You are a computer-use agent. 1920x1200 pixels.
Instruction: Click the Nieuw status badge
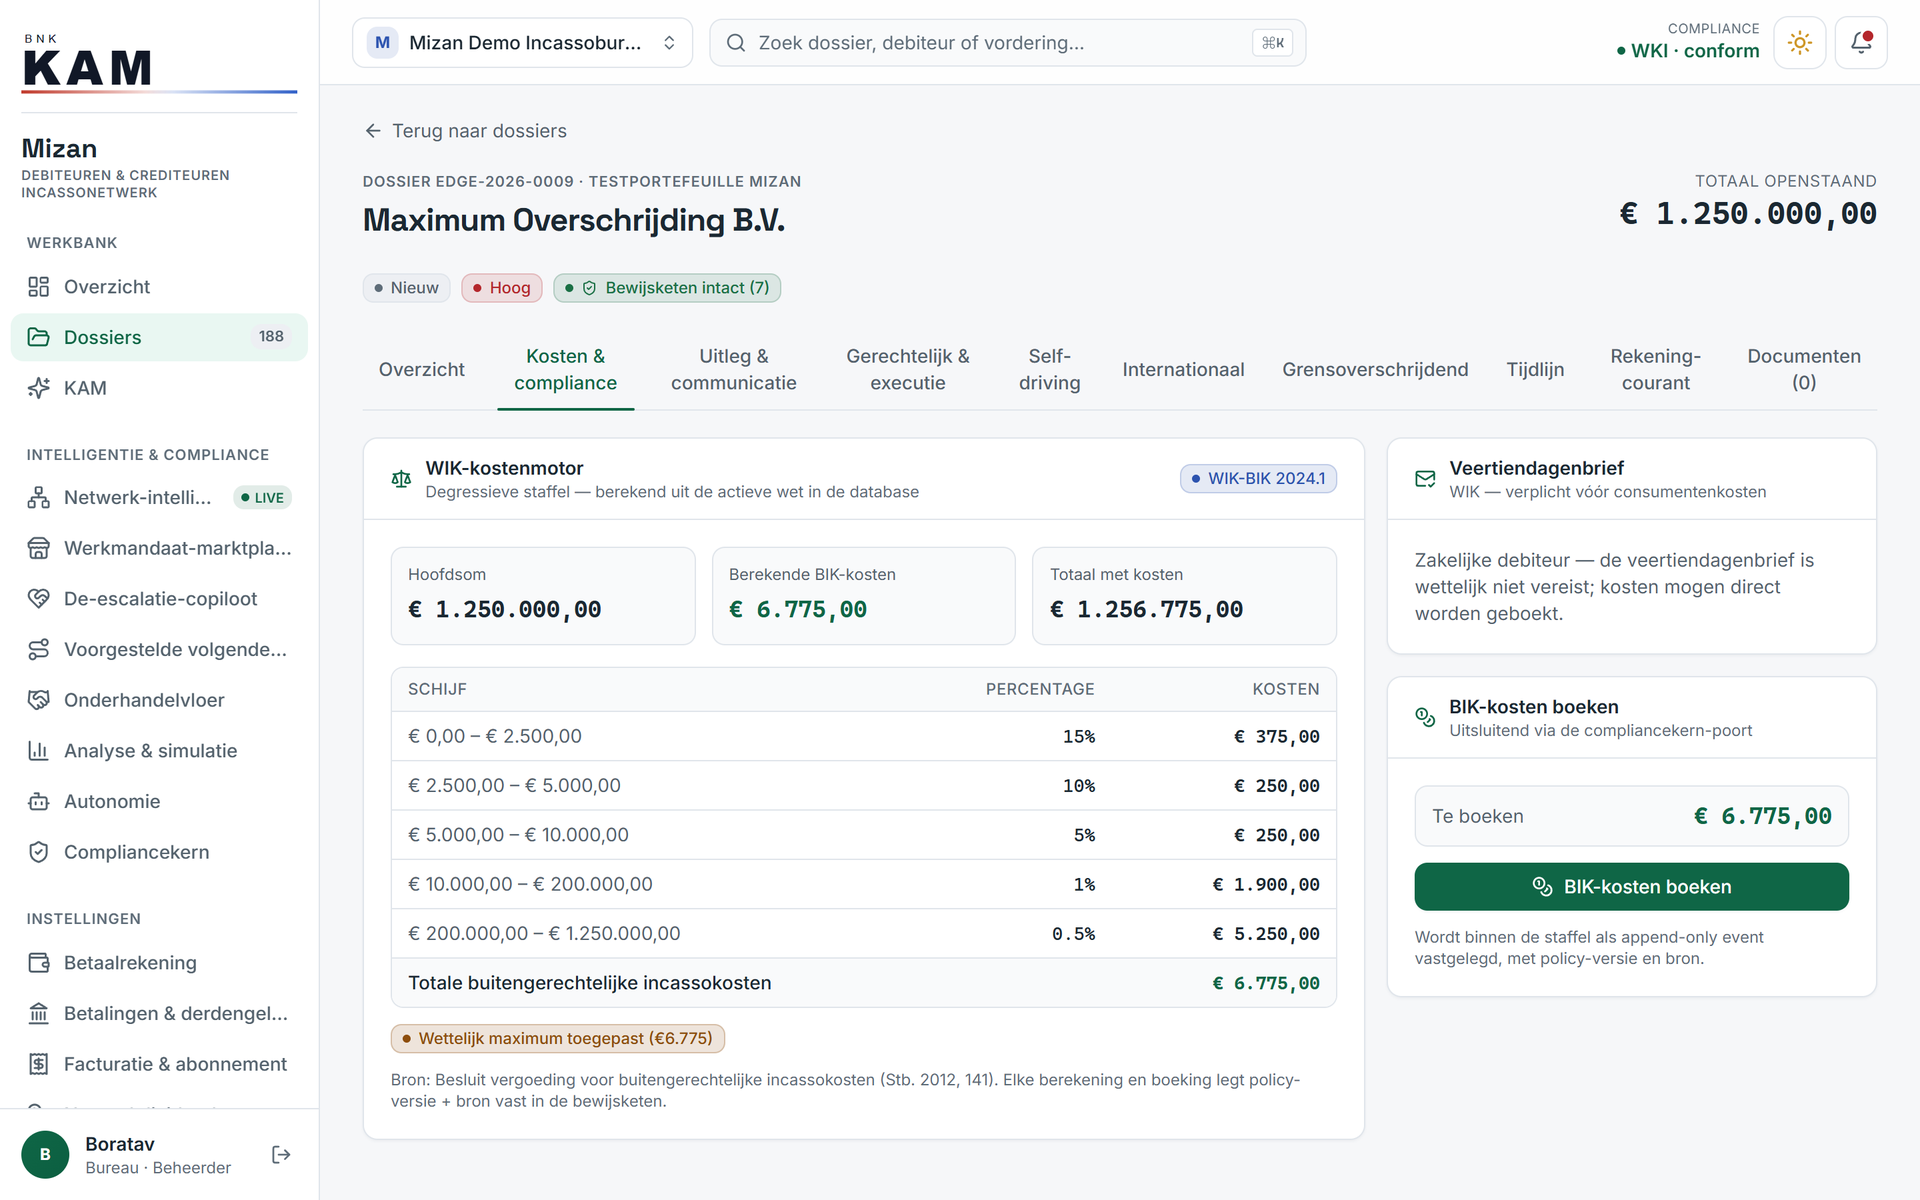pos(406,288)
